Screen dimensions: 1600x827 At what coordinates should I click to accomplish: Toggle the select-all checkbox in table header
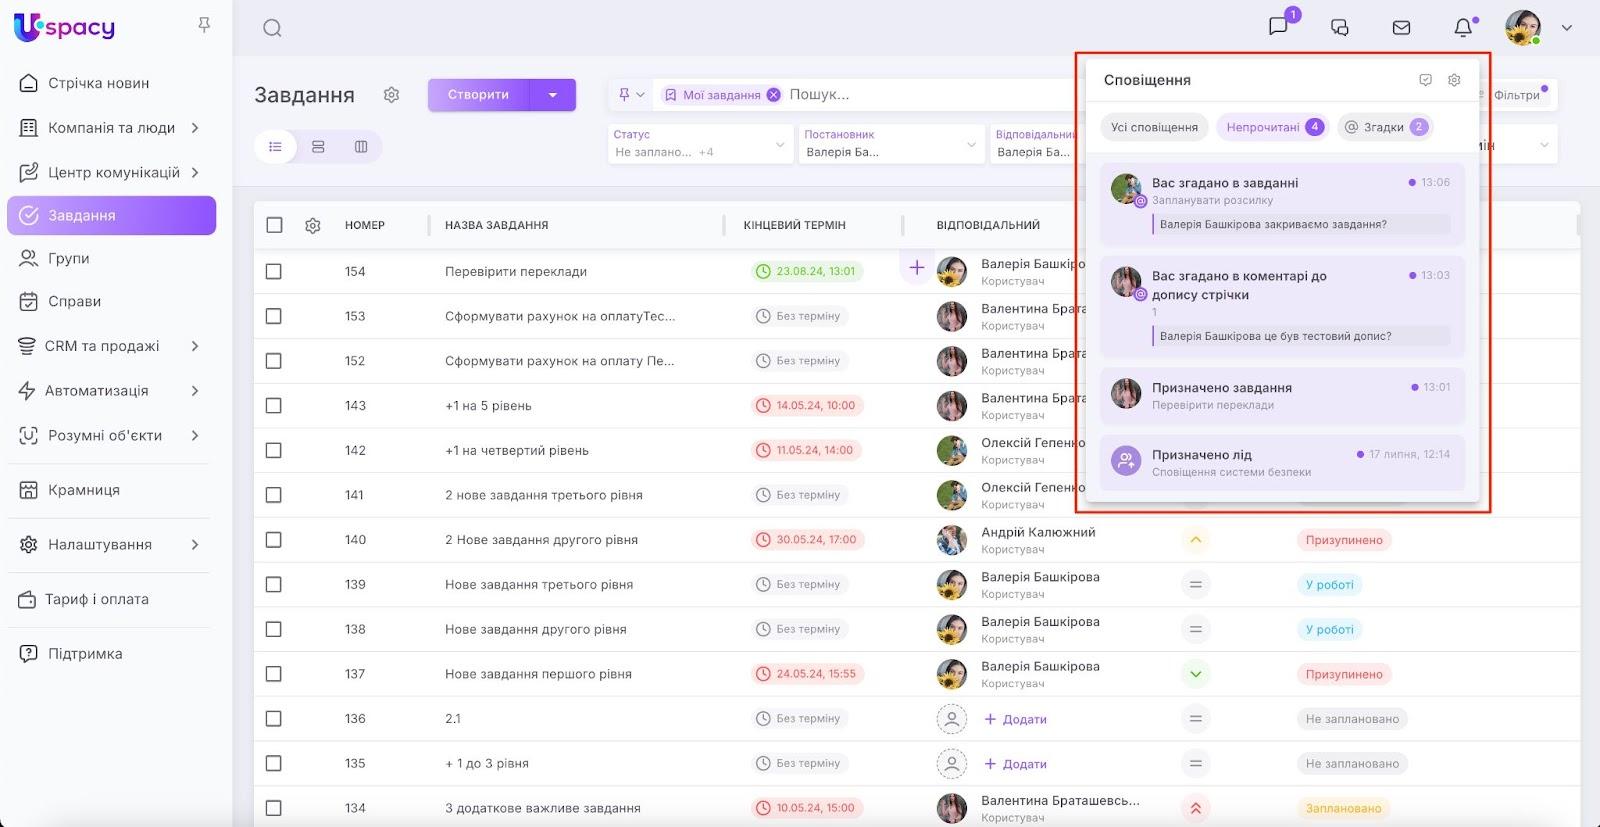point(274,225)
